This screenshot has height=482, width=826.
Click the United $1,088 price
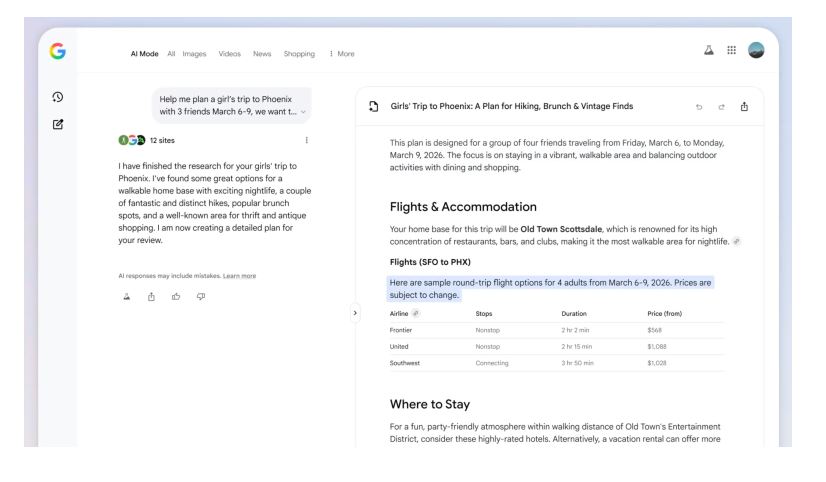[657, 347]
